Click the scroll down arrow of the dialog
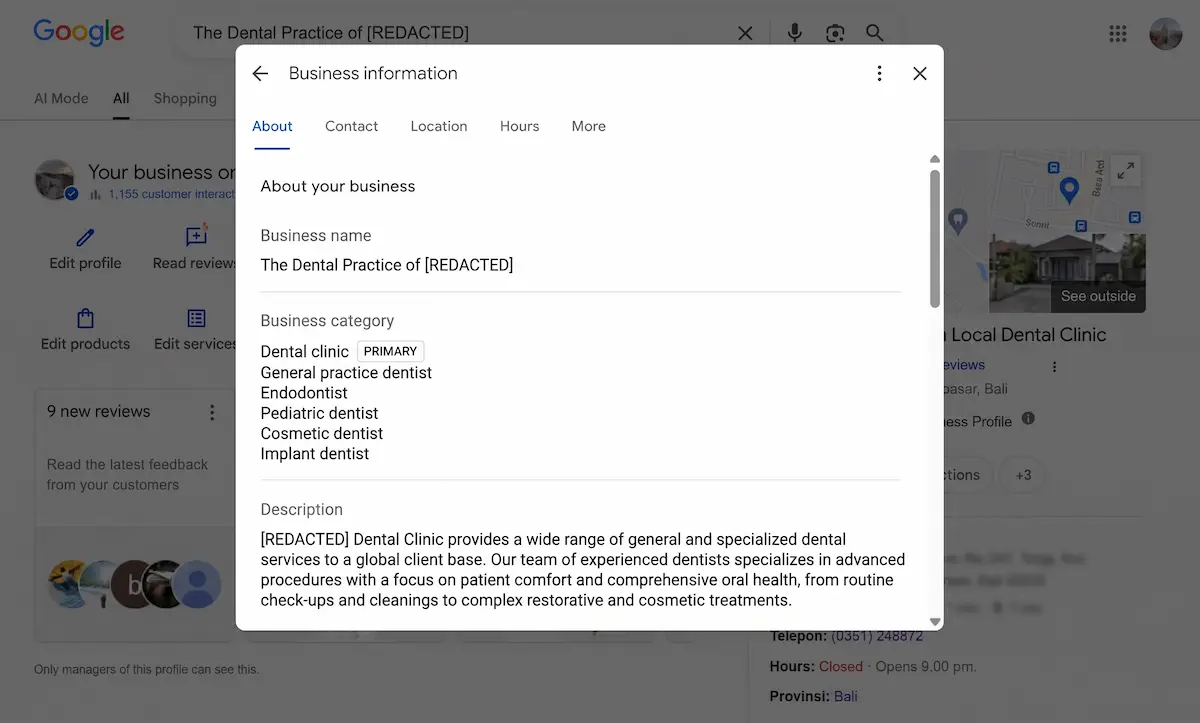1200x723 pixels. click(935, 622)
